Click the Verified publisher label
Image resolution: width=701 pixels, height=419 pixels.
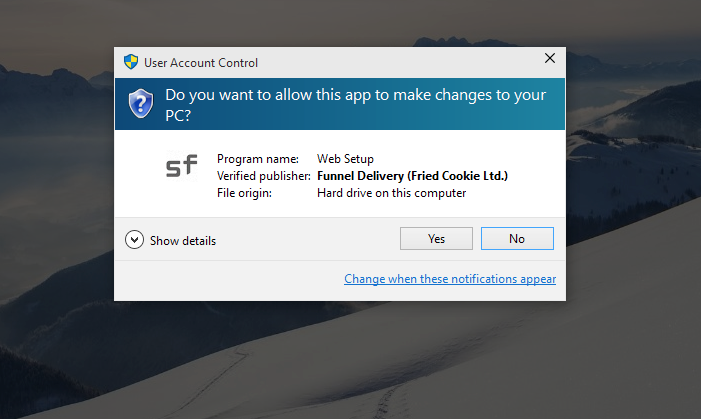tap(263, 176)
